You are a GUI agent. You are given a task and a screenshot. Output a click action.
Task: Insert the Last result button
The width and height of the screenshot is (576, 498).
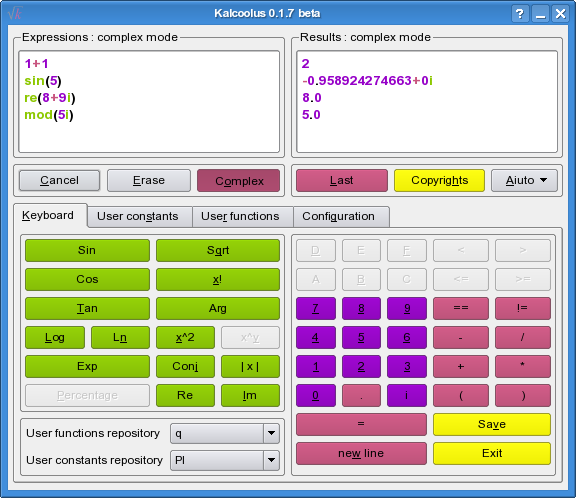click(x=342, y=180)
